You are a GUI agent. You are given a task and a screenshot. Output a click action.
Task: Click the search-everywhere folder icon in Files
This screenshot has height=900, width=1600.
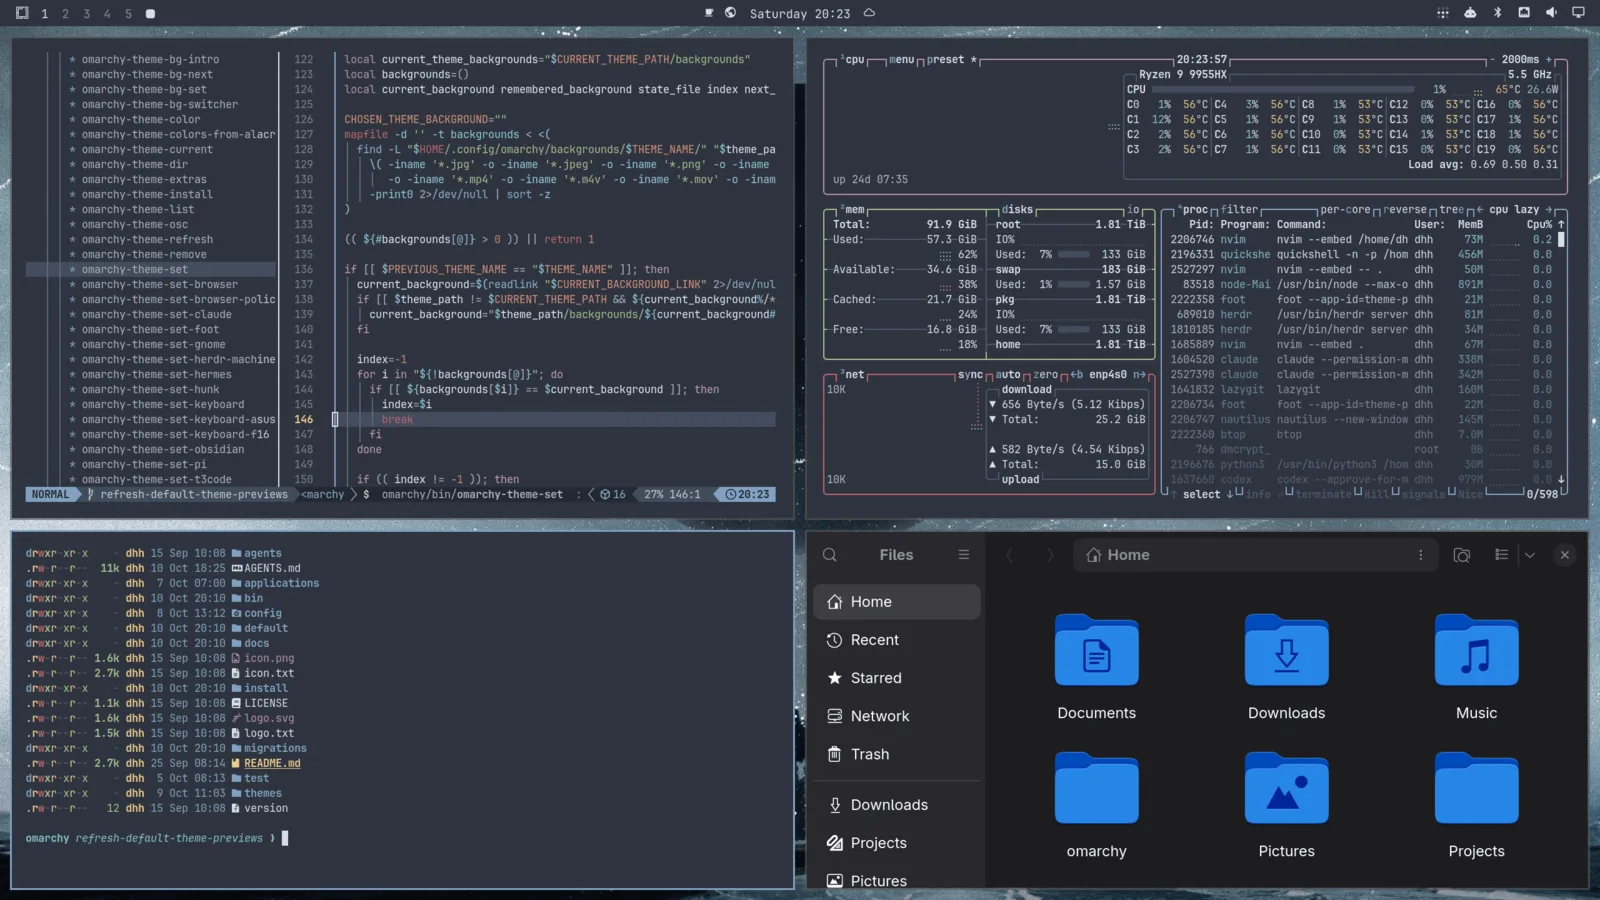click(x=1461, y=555)
